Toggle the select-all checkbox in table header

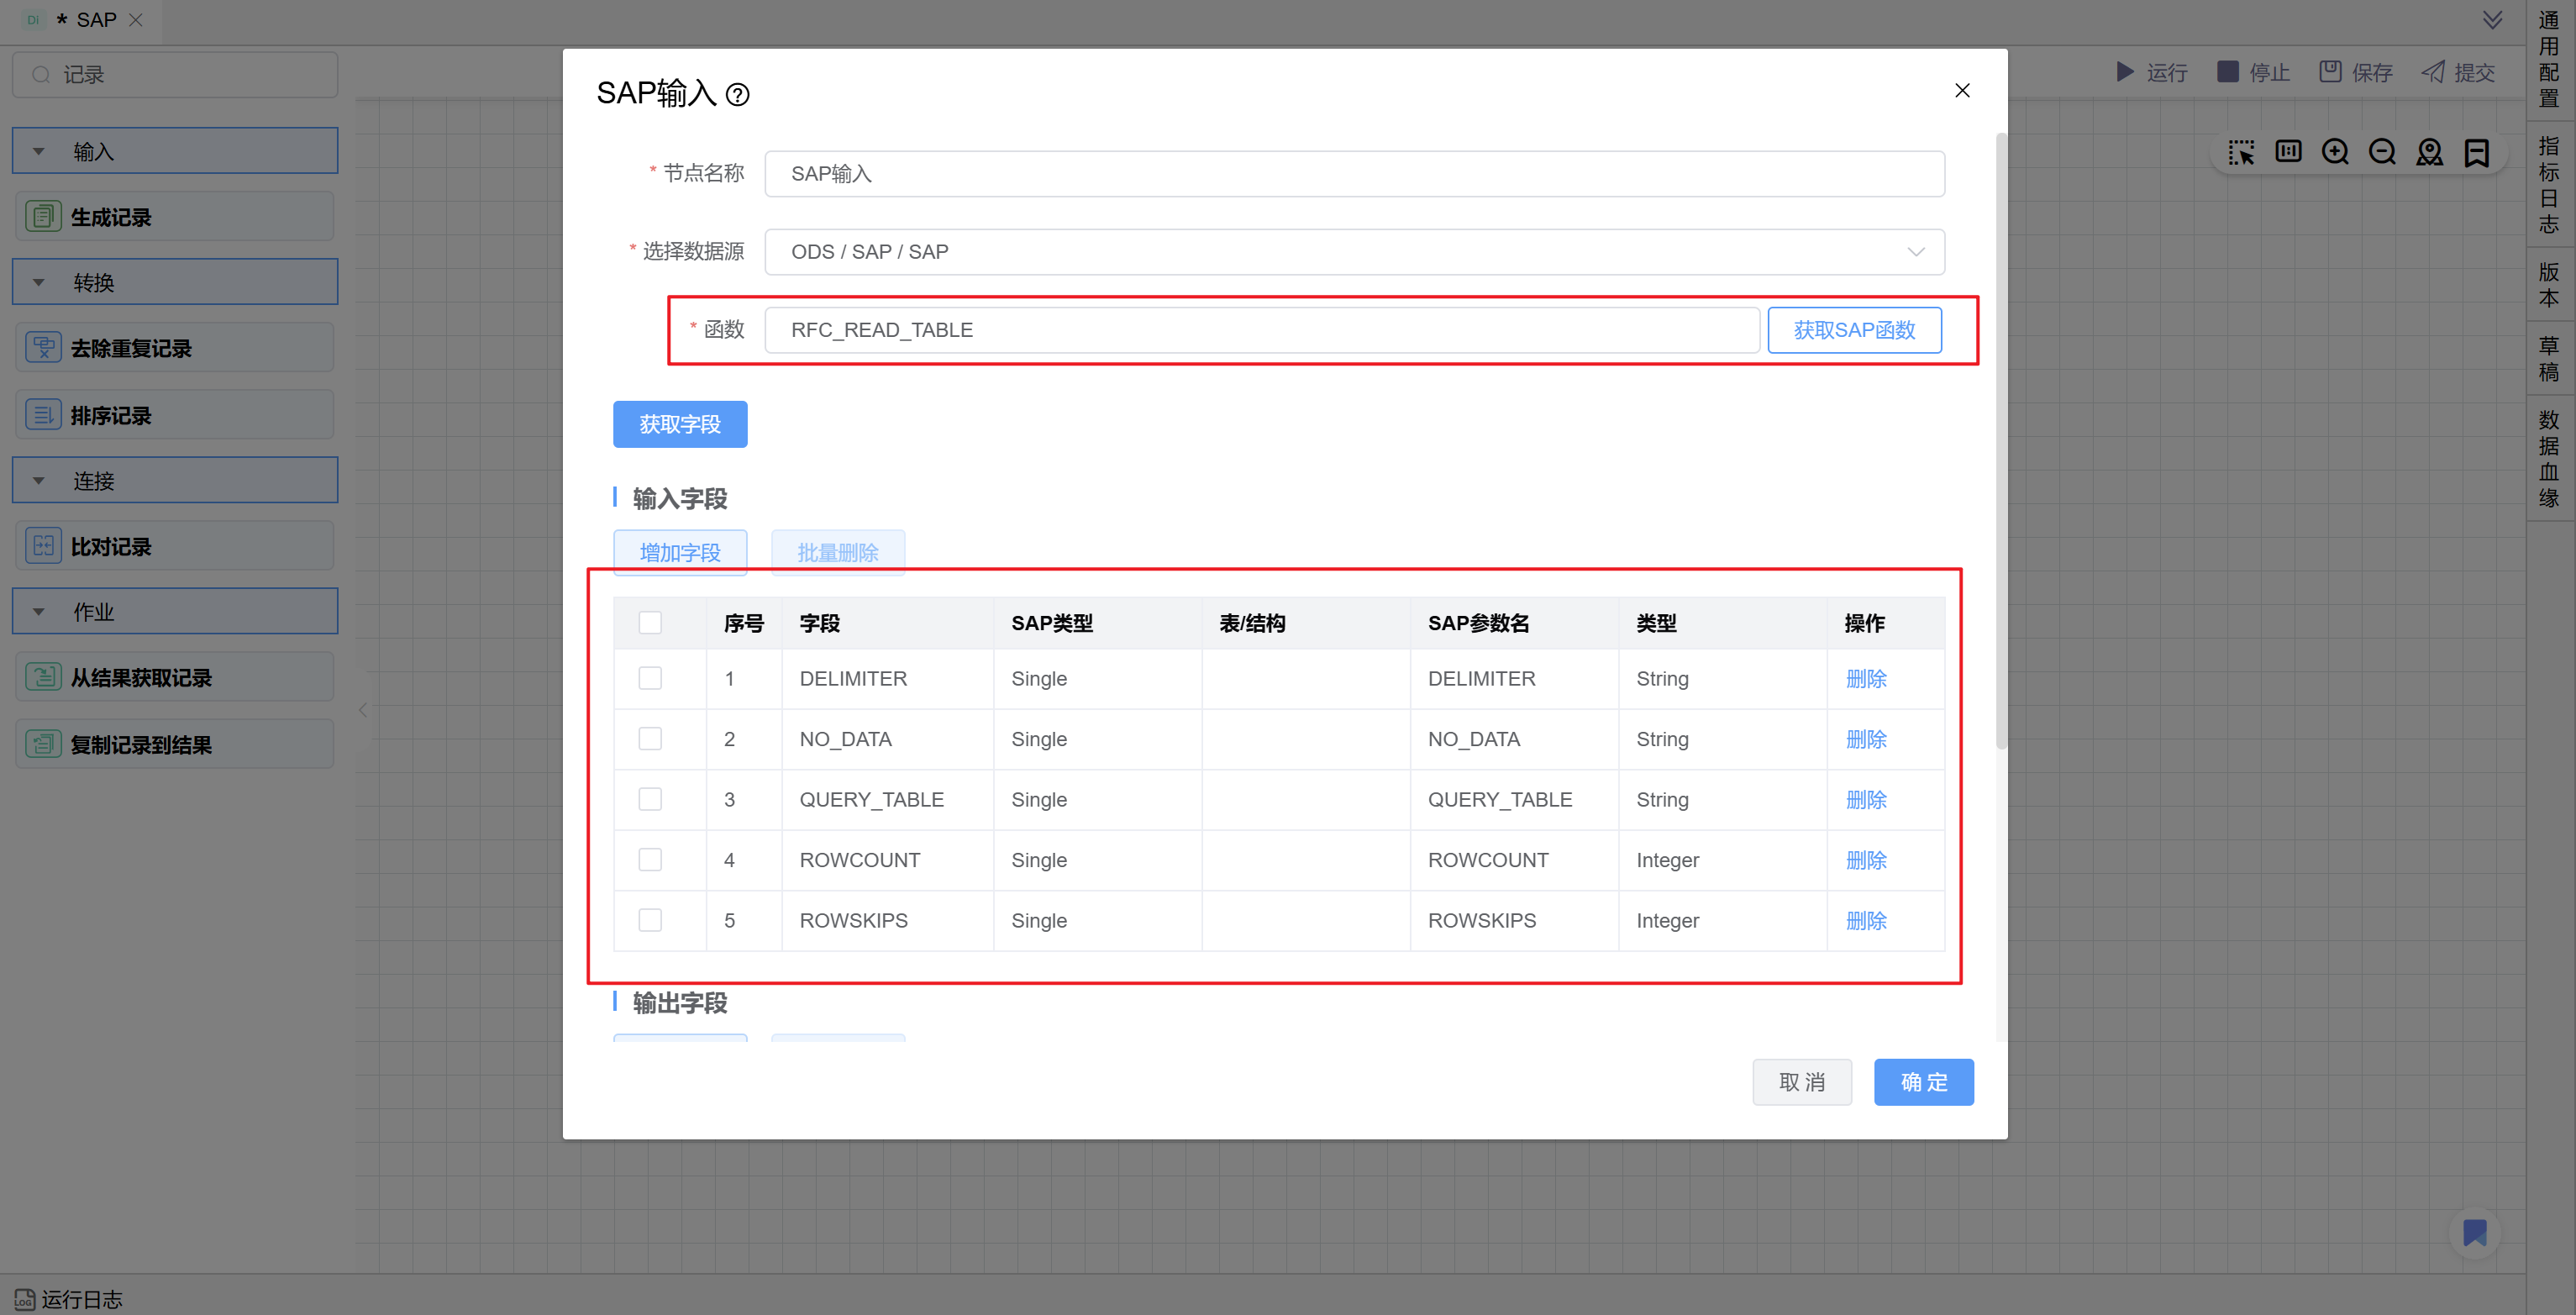(x=650, y=623)
